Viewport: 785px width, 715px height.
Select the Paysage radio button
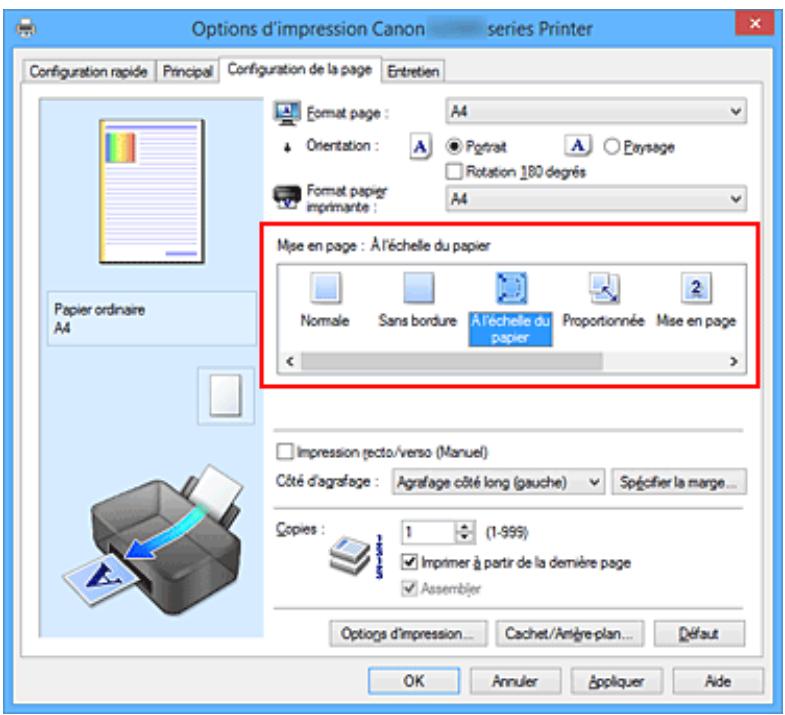(612, 147)
